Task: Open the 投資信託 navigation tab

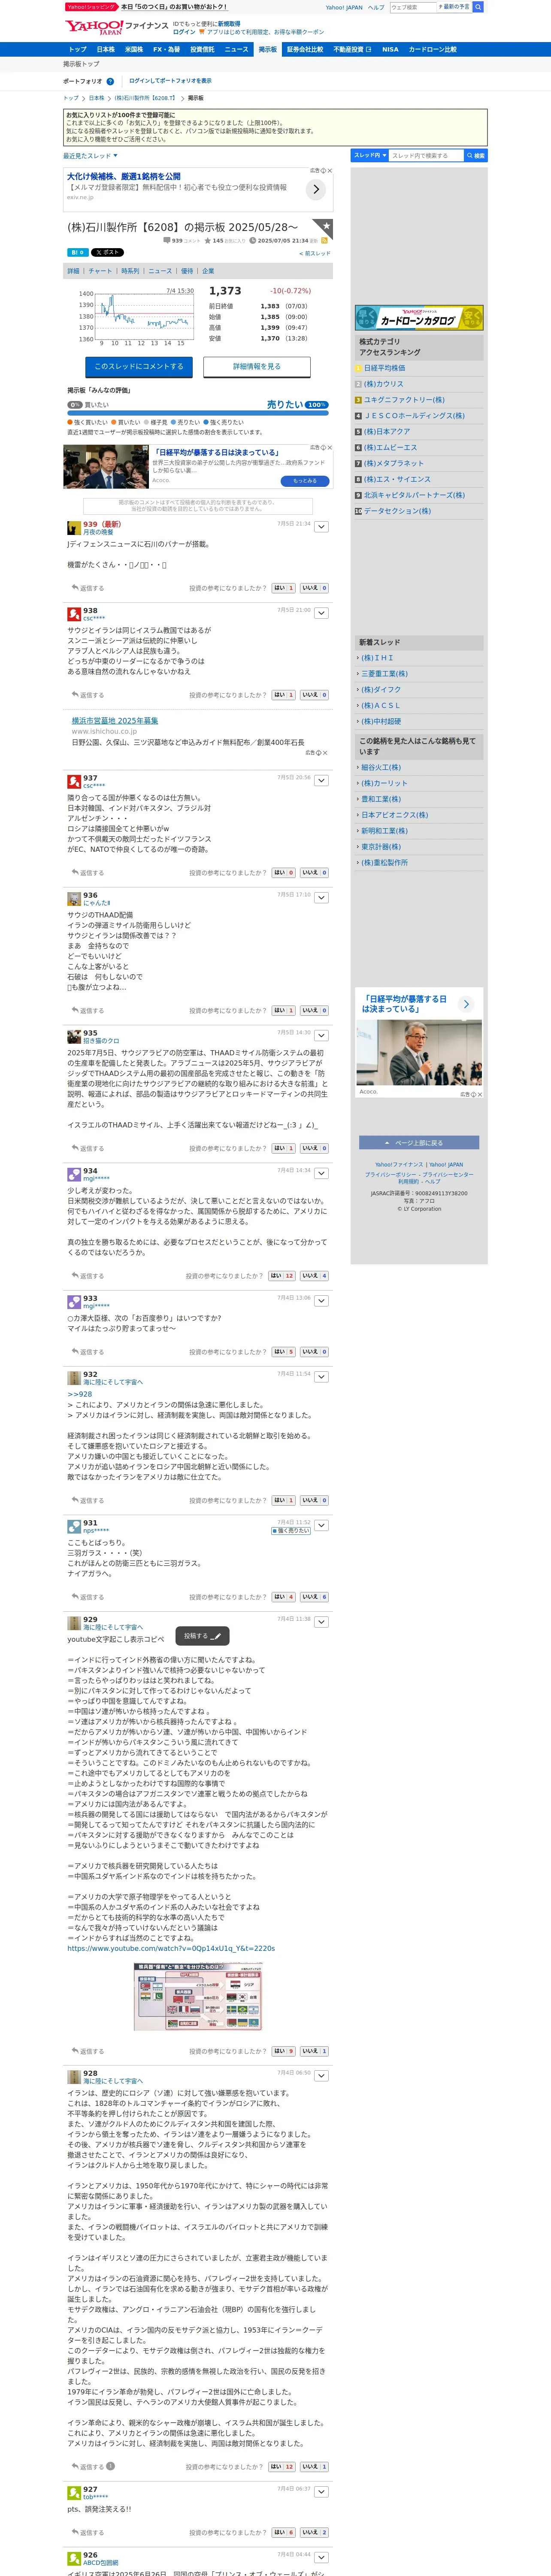Action: tap(202, 49)
